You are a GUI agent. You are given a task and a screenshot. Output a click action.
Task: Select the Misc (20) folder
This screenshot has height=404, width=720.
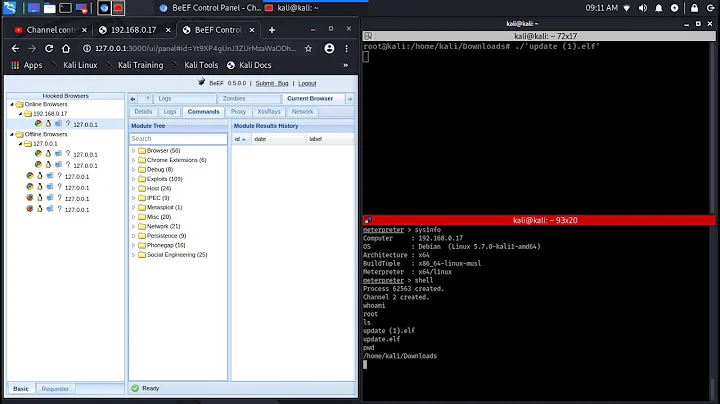[x=159, y=217]
